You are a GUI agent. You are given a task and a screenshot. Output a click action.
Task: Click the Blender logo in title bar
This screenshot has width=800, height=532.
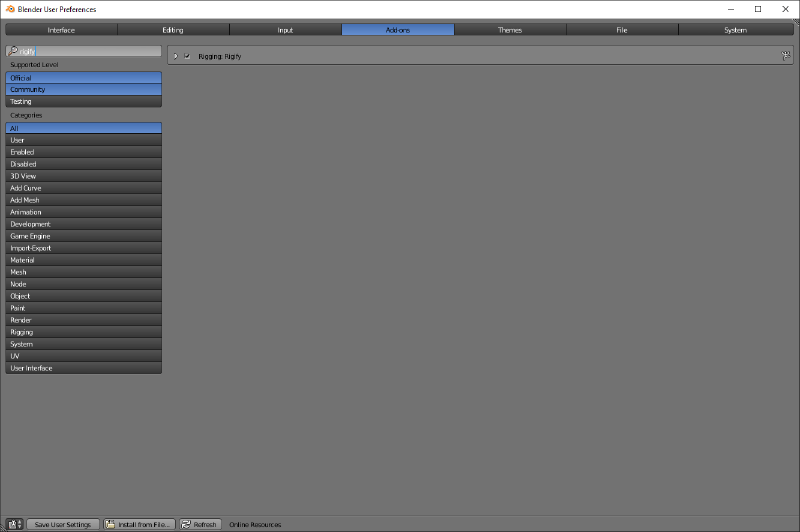[x=9, y=9]
